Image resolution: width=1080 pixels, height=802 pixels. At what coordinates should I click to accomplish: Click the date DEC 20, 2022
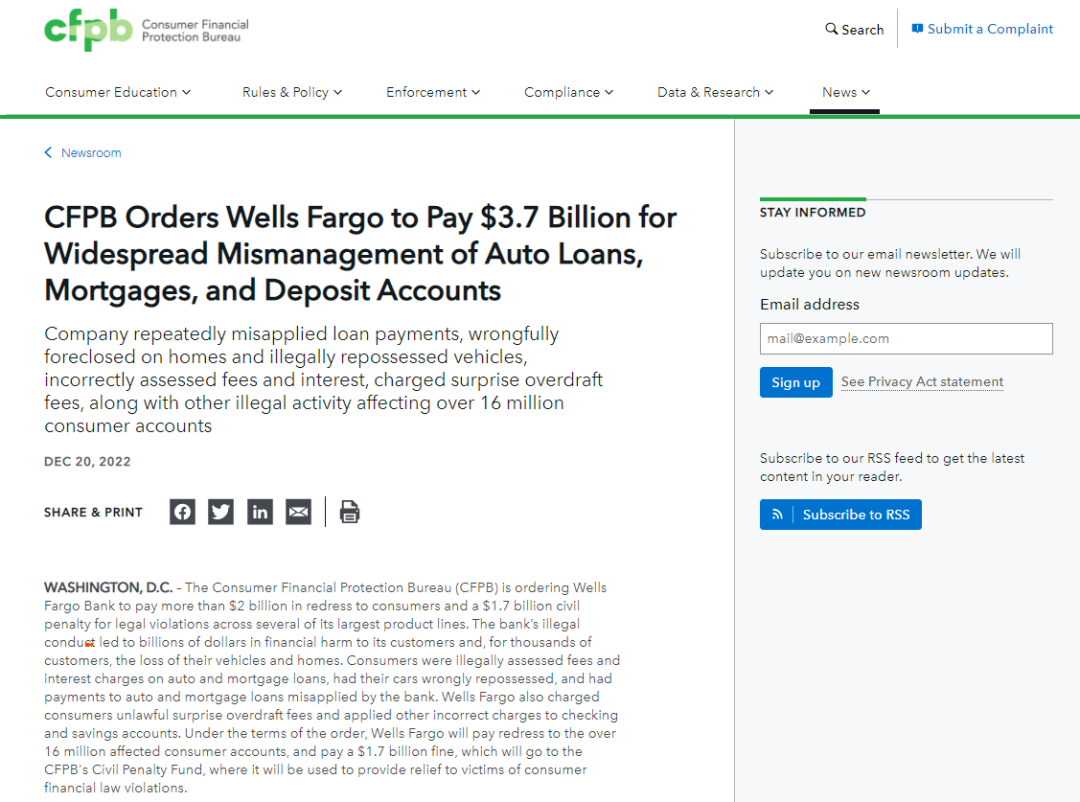[87, 462]
